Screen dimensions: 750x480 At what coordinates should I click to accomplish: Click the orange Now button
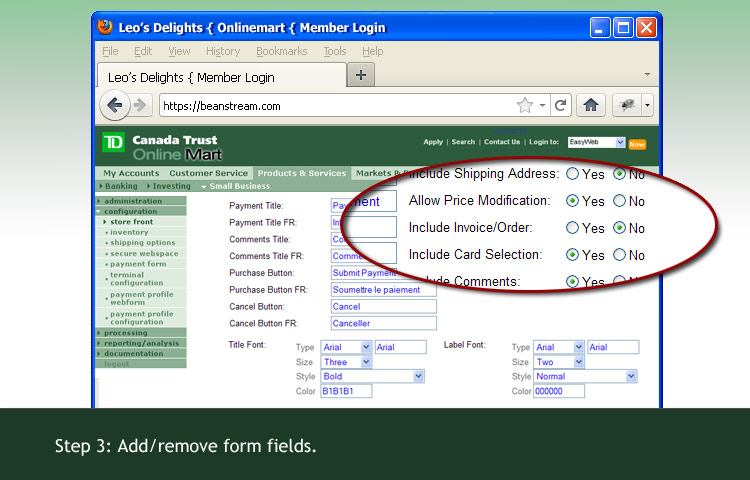tap(637, 144)
